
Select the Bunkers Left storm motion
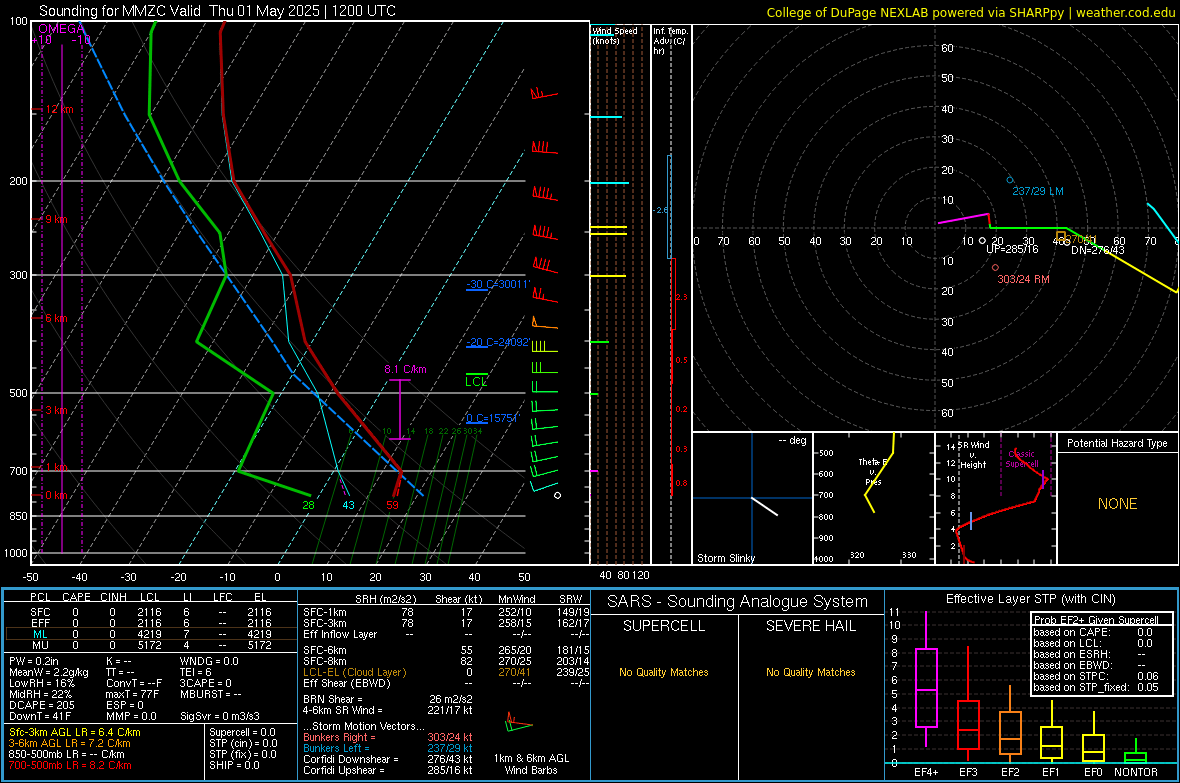388,748
